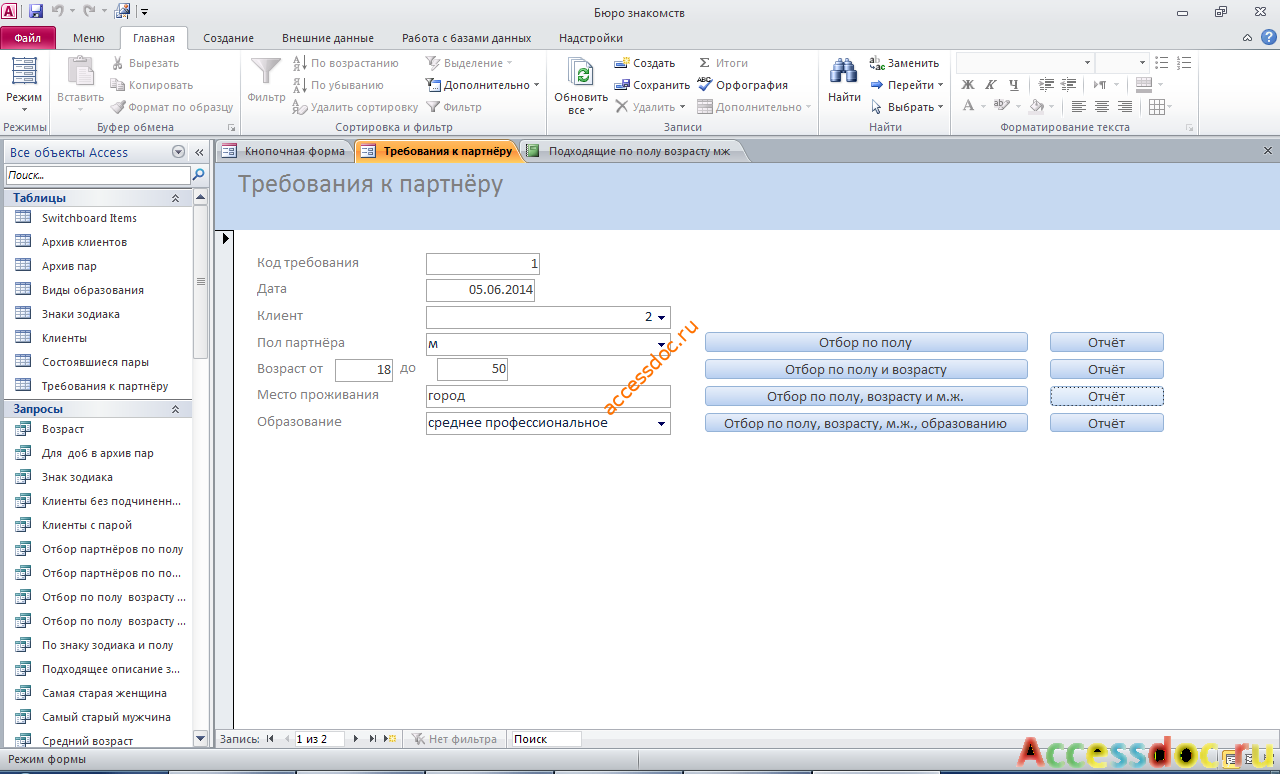Click Отбор по полу и возрасту button
Viewport: 1280px width, 774px height.
(866, 369)
